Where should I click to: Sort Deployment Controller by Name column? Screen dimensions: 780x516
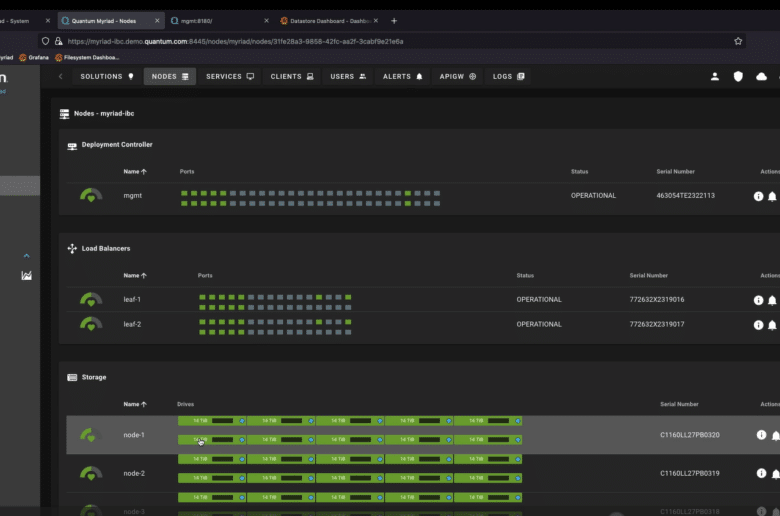coord(135,172)
